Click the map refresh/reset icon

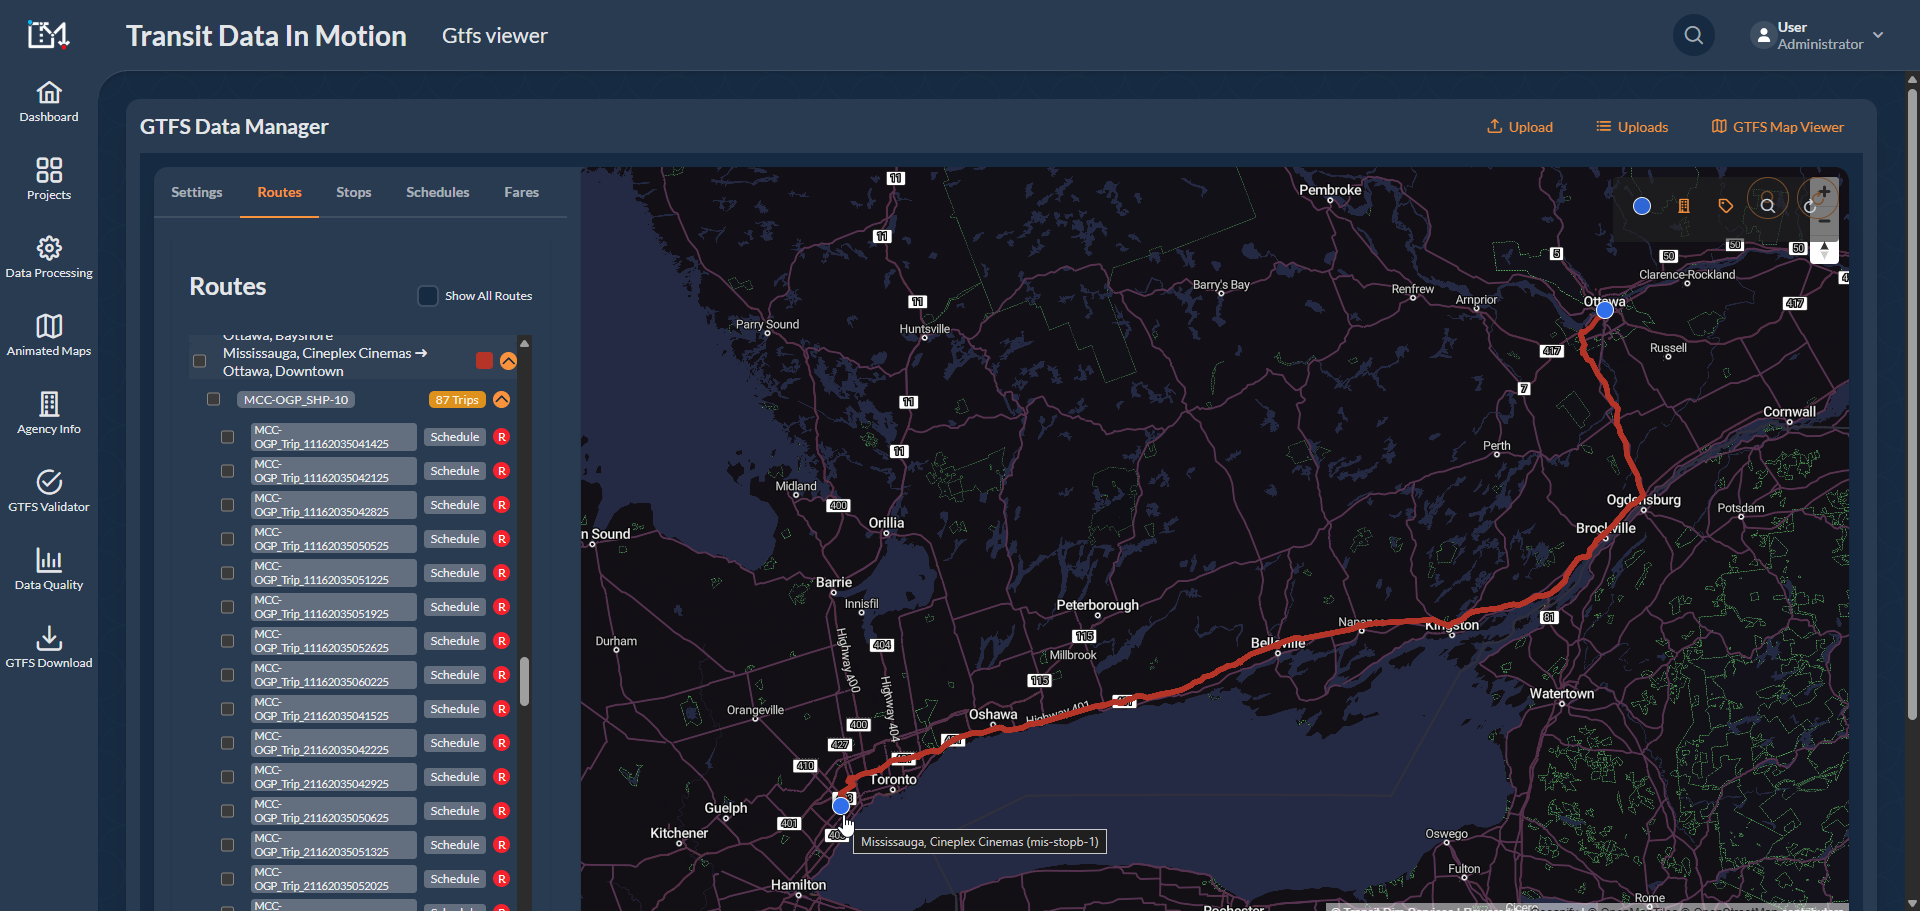tap(1811, 206)
